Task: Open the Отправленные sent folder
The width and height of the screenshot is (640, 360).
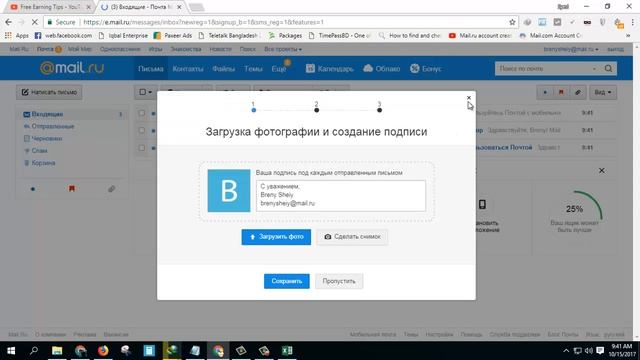Action: tap(53, 127)
